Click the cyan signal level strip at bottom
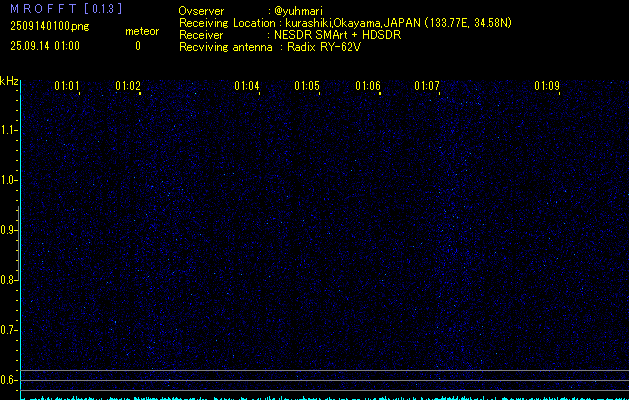Viewport: 629px width, 400px height. (325, 398)
